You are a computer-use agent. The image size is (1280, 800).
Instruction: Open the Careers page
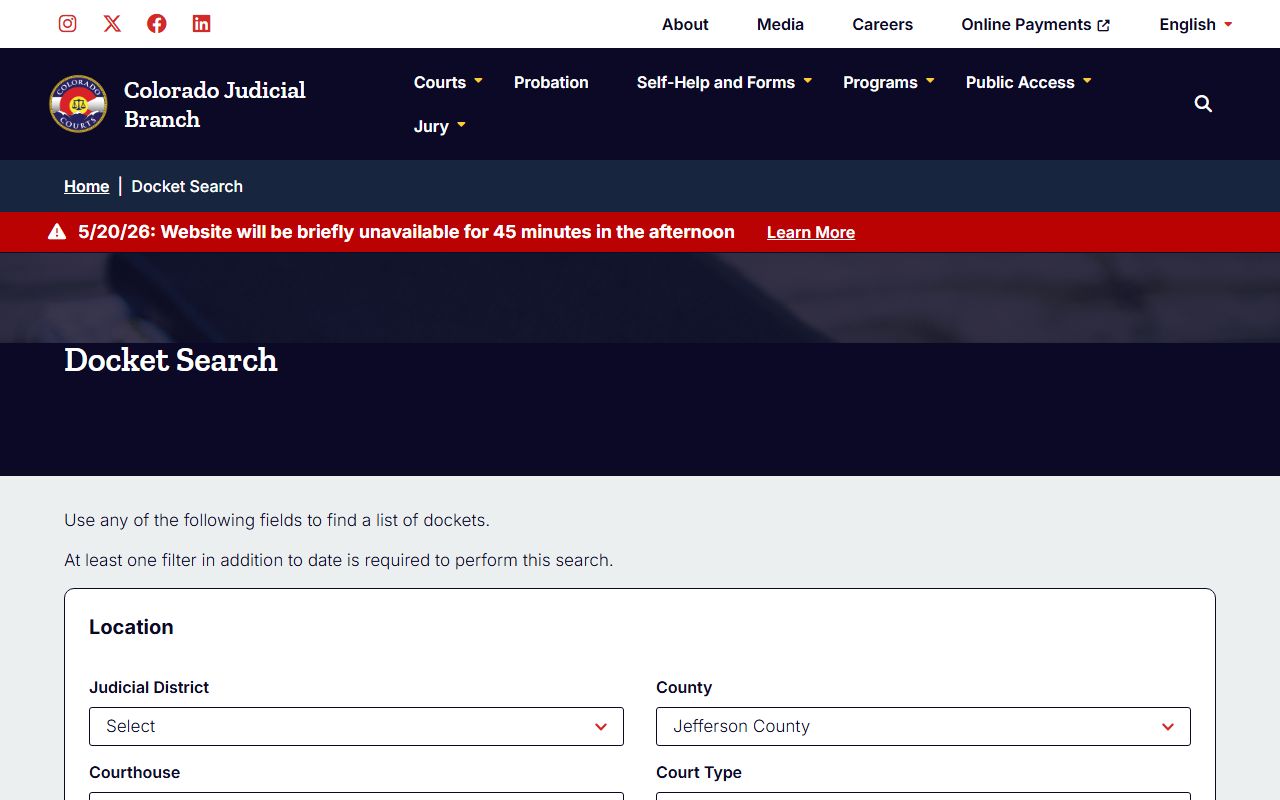pyautogui.click(x=882, y=24)
